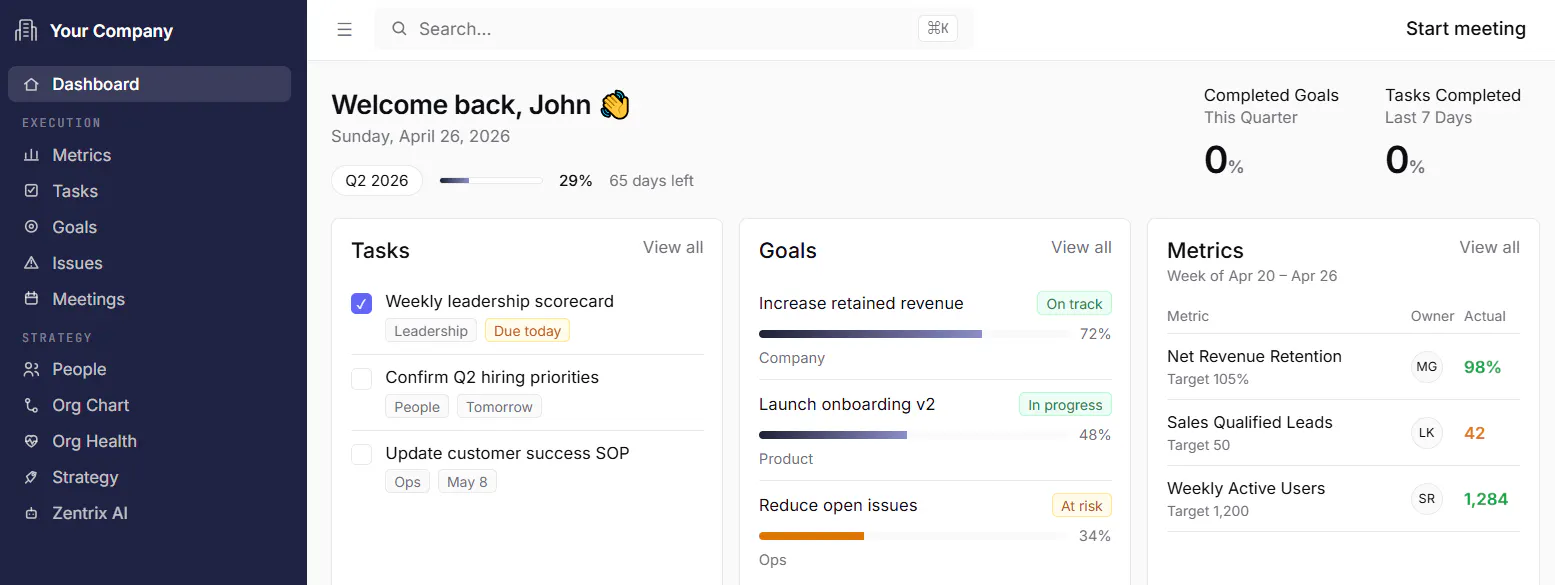1555x585 pixels.
Task: Click the Metrics bar chart icon
Action: [31, 155]
